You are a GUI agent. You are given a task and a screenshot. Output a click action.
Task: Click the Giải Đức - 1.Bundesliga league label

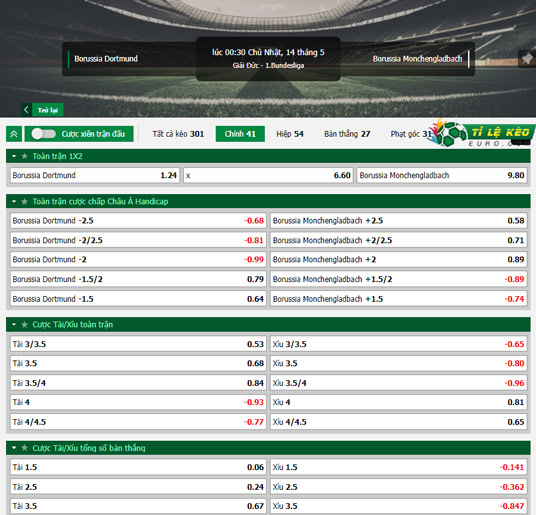click(x=268, y=65)
